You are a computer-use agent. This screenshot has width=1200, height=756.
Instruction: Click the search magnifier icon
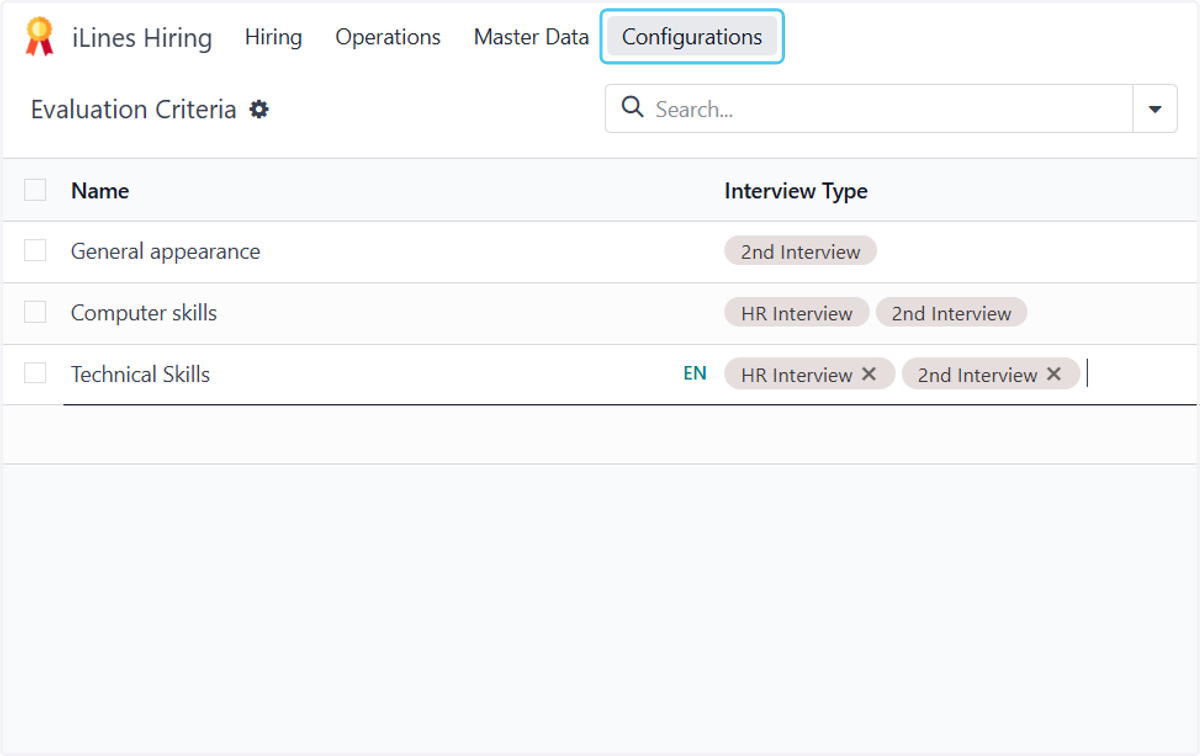coord(632,108)
